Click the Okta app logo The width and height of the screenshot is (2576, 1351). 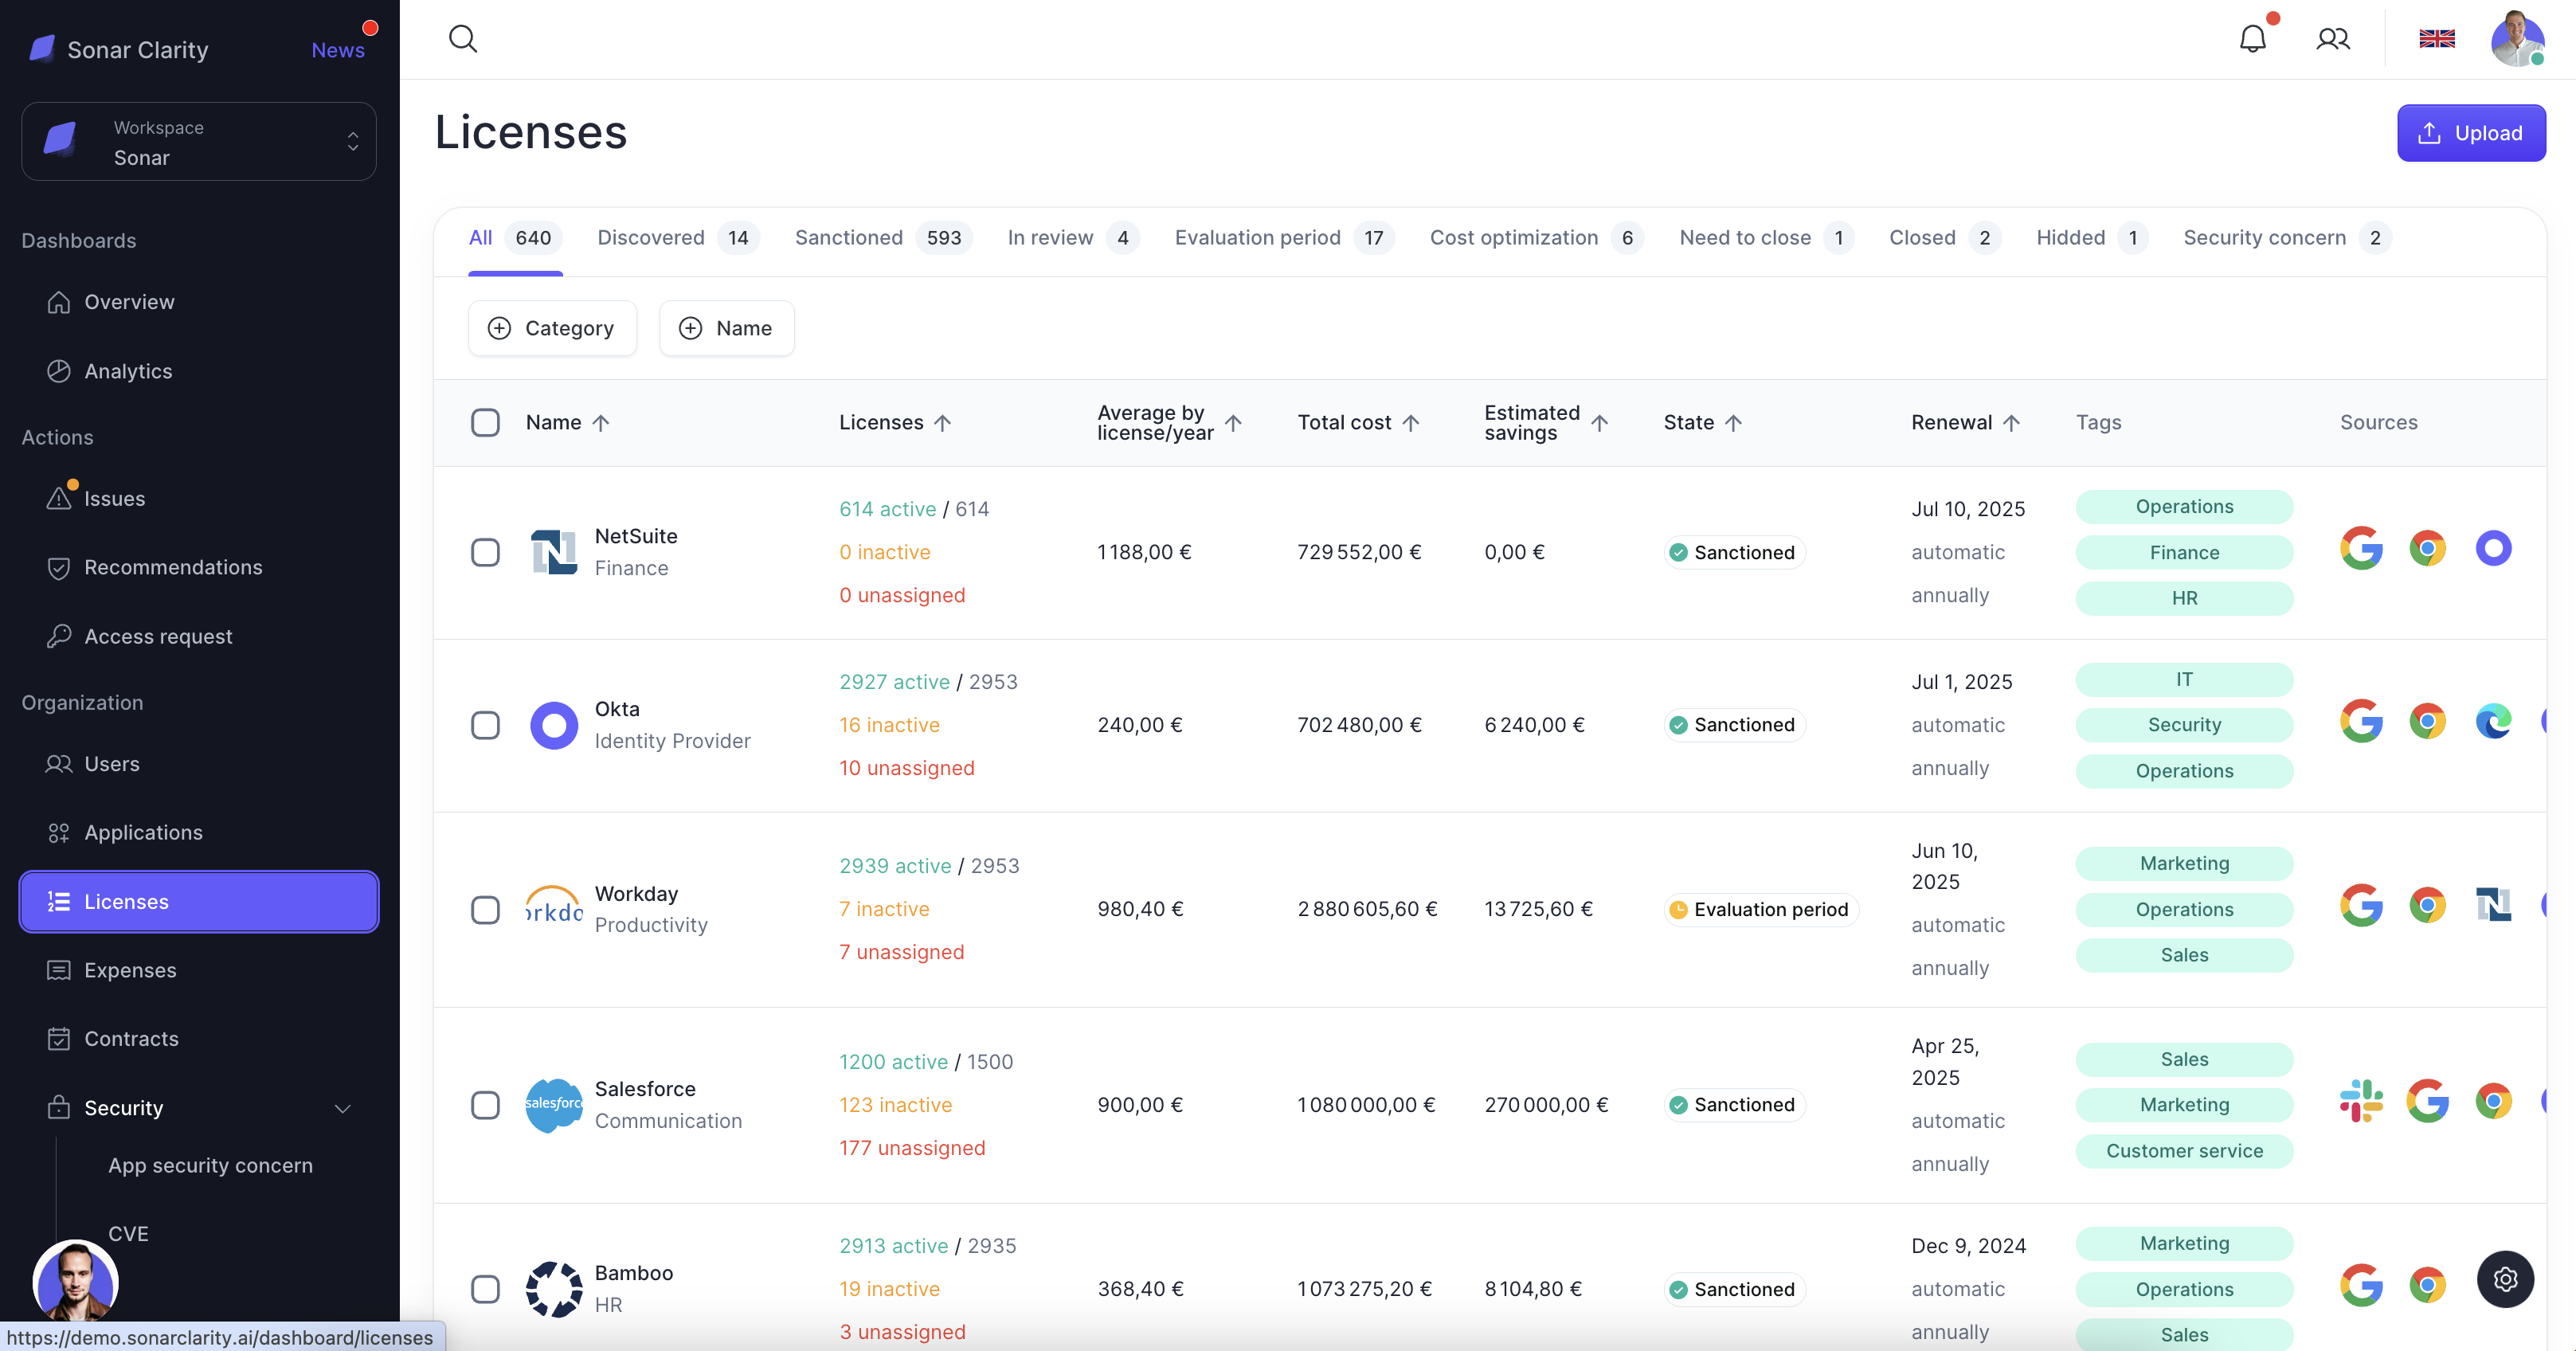pos(553,725)
